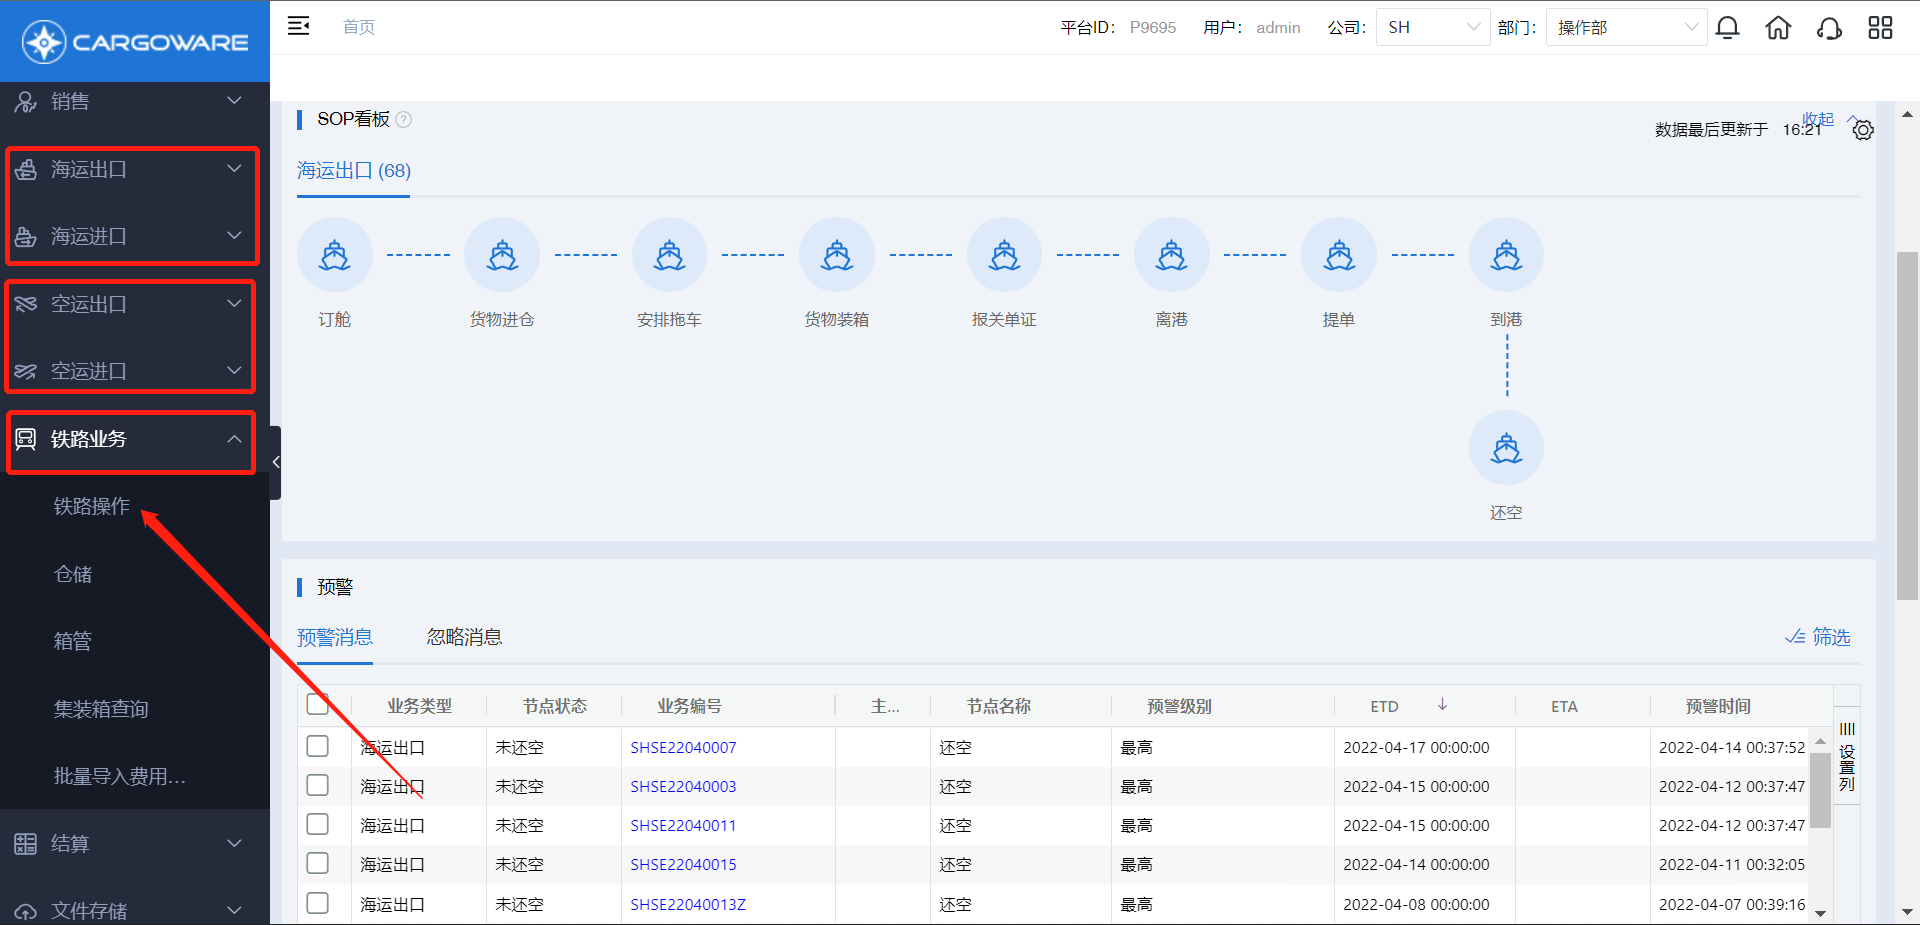Screen dimensions: 1920x925
Task: Switch to the 忽略消息 tab
Action: (x=464, y=637)
